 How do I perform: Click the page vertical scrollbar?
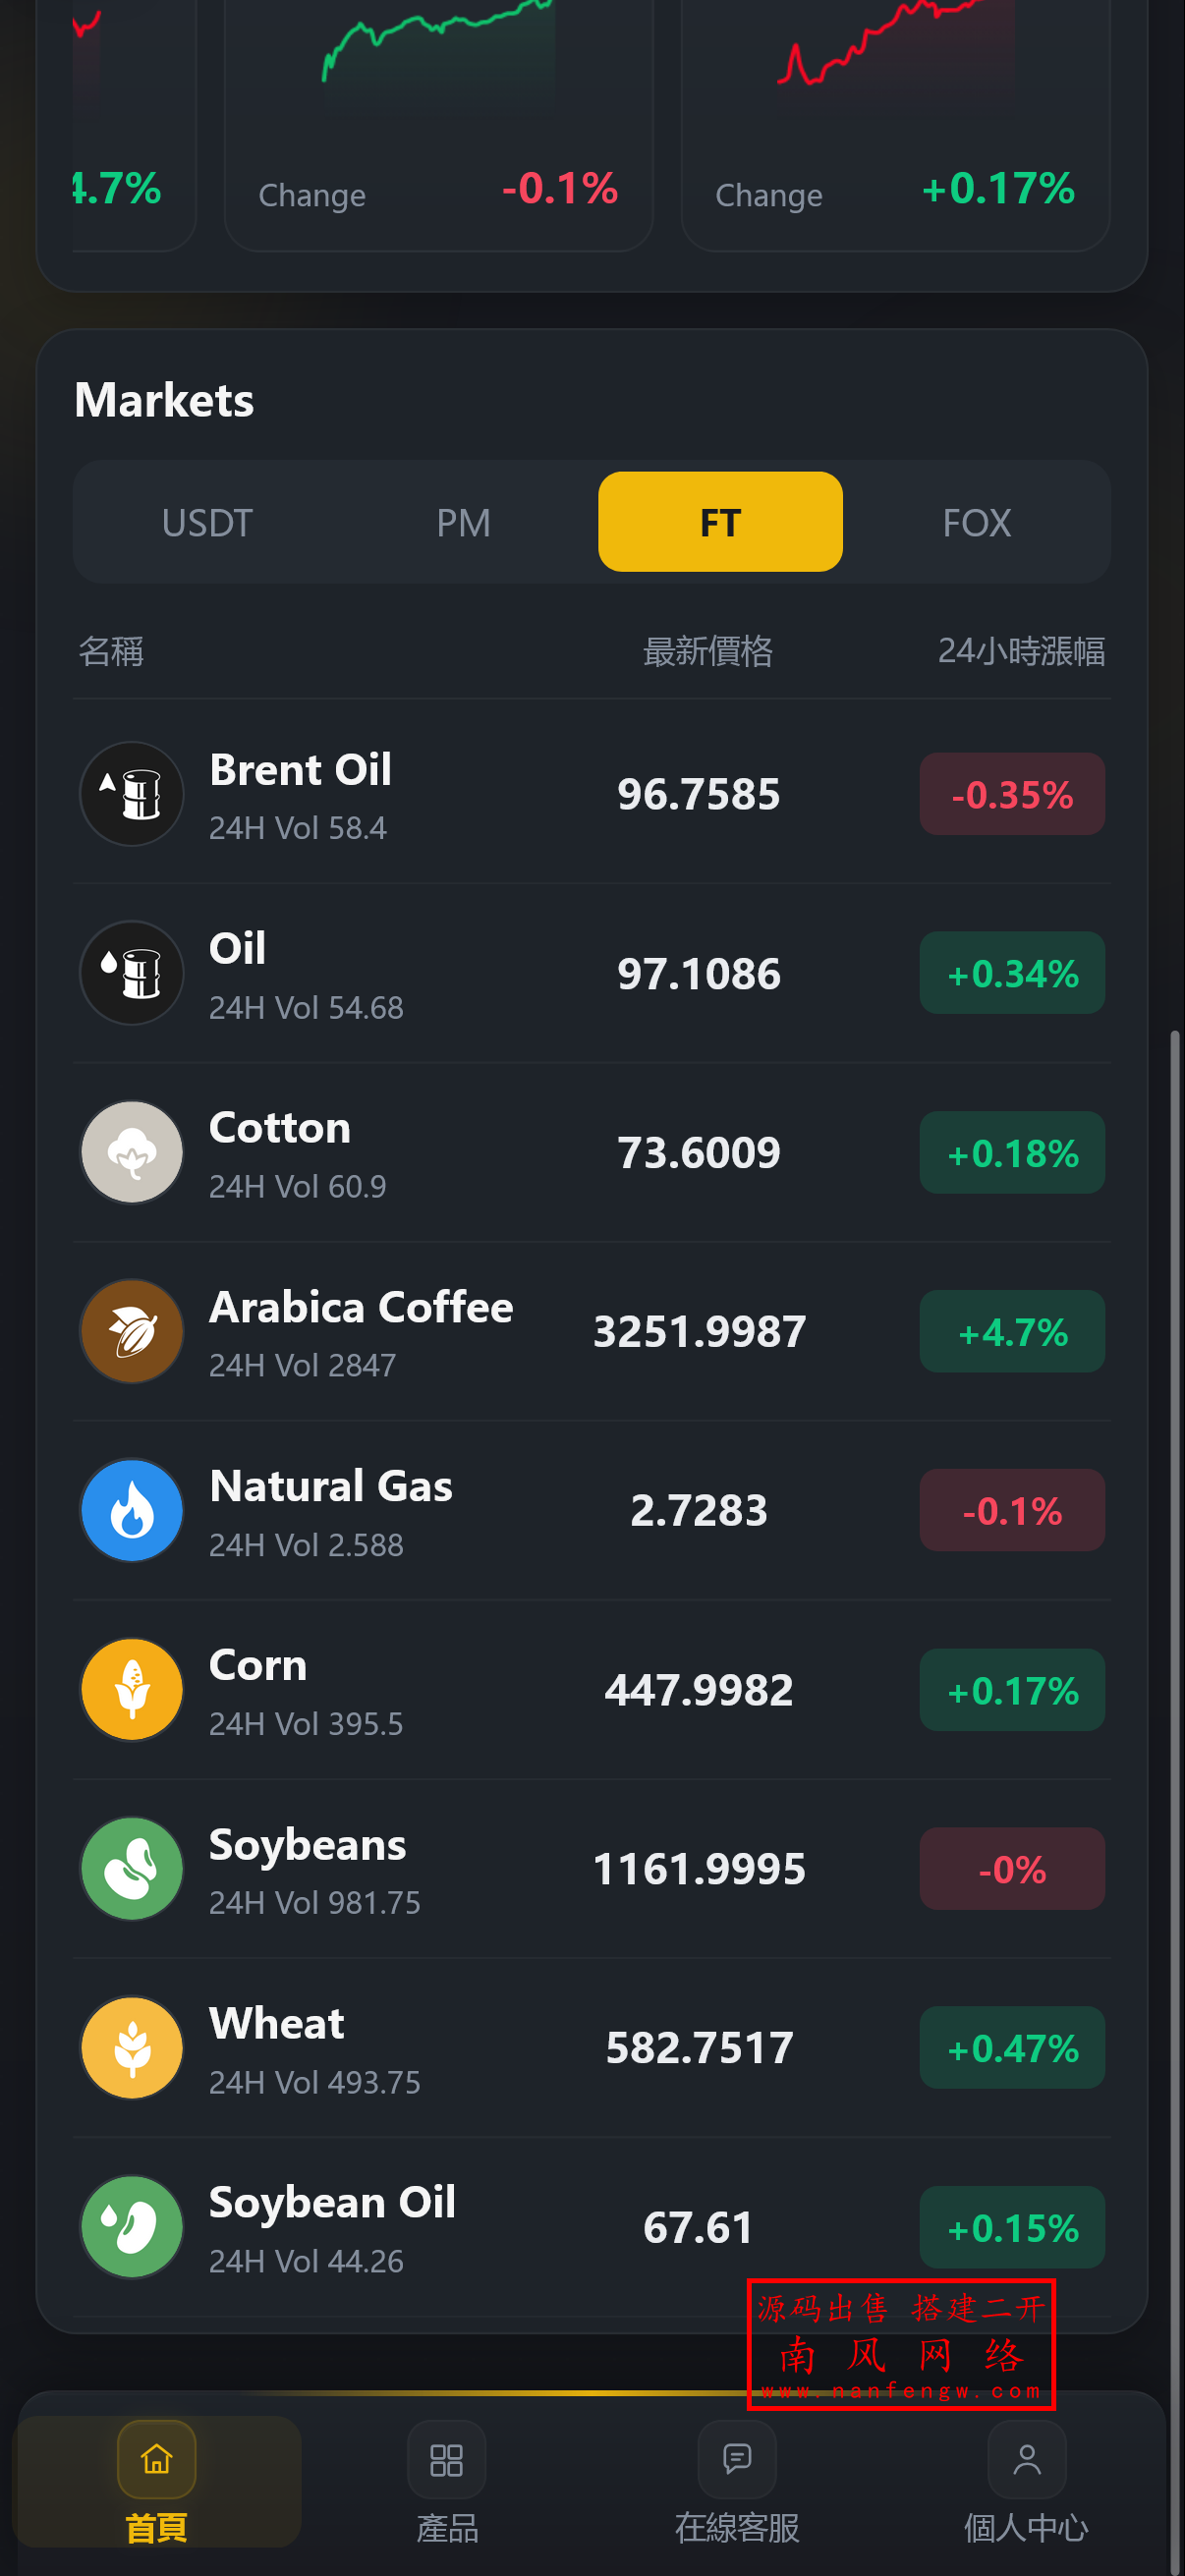1176,1700
